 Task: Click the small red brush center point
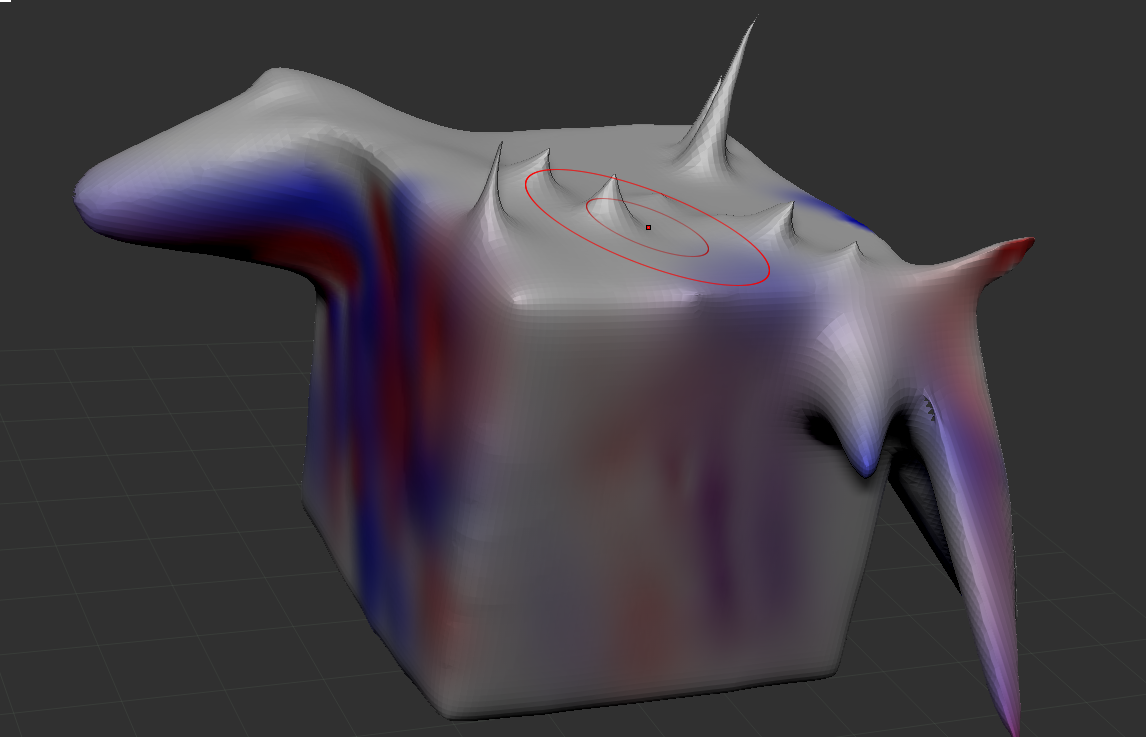pyautogui.click(x=648, y=227)
